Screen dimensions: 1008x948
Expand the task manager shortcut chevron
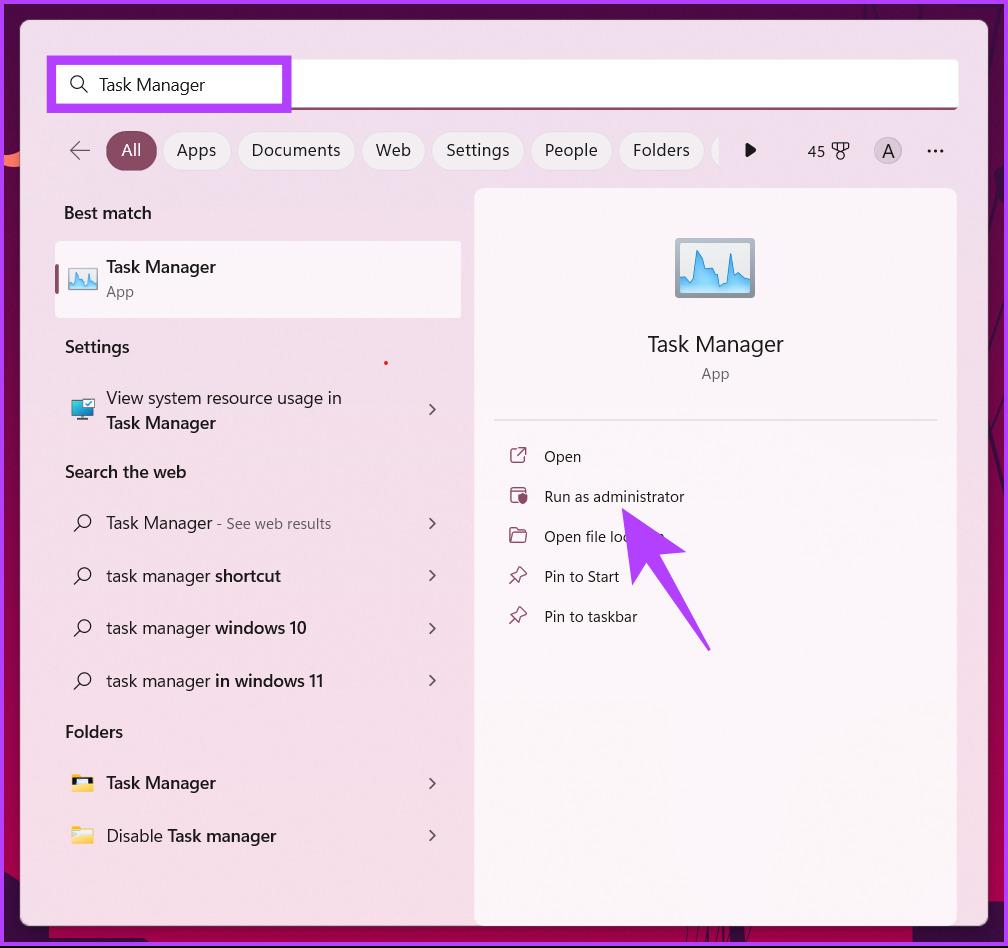pos(432,576)
